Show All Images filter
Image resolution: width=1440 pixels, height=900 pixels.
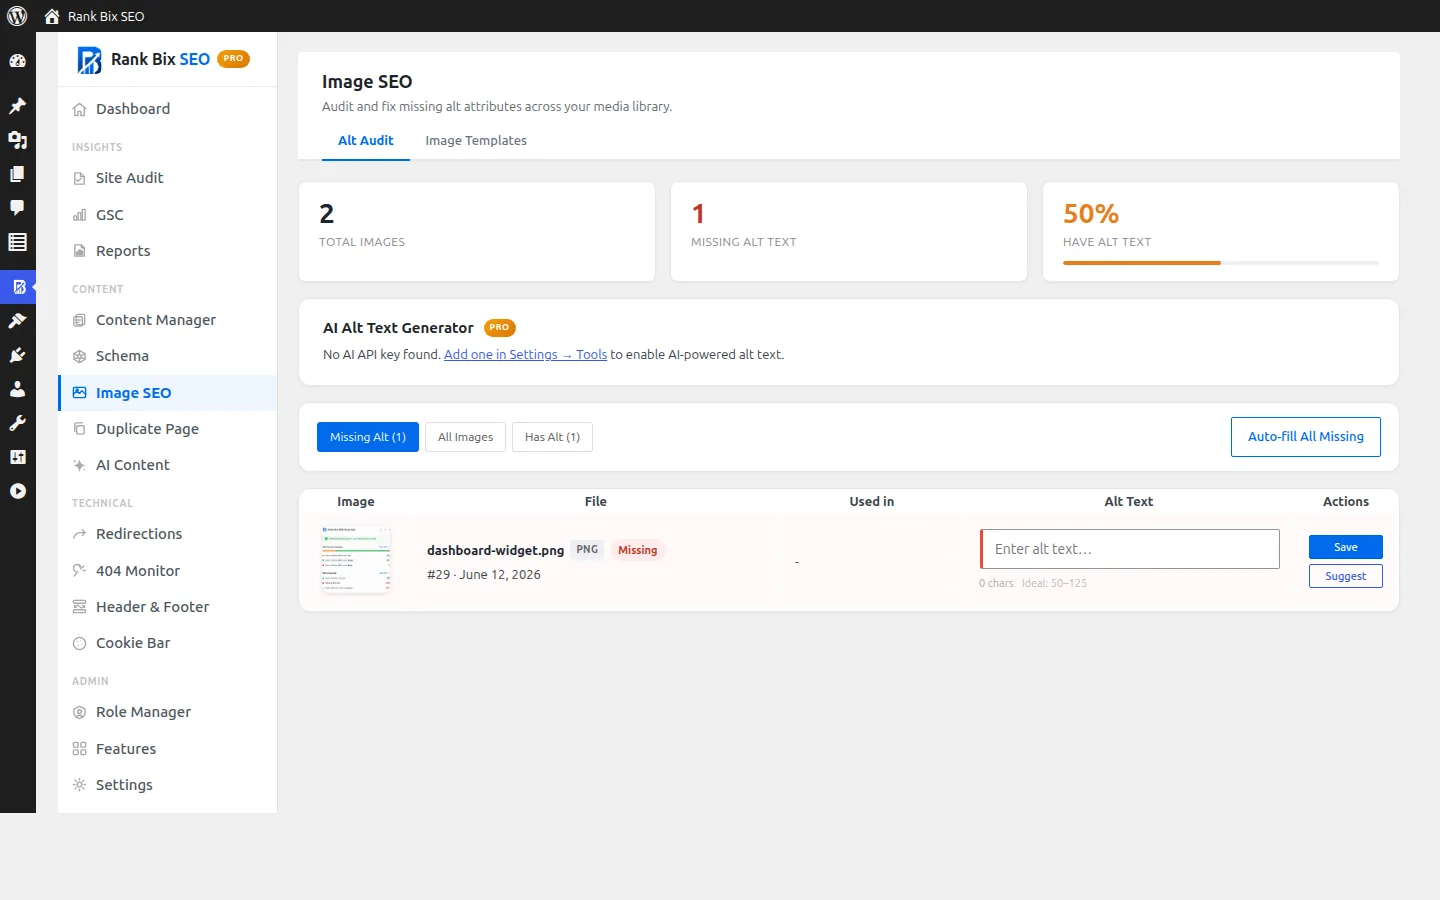(x=465, y=437)
